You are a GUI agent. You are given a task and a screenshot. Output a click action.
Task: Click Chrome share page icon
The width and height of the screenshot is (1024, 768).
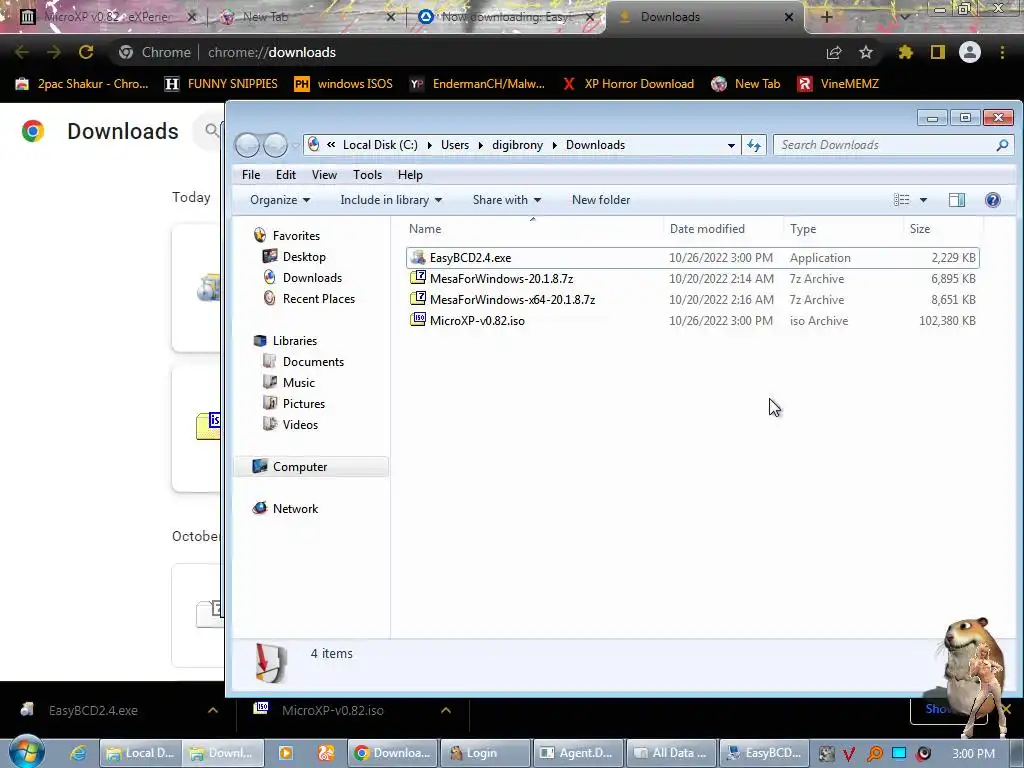834,52
